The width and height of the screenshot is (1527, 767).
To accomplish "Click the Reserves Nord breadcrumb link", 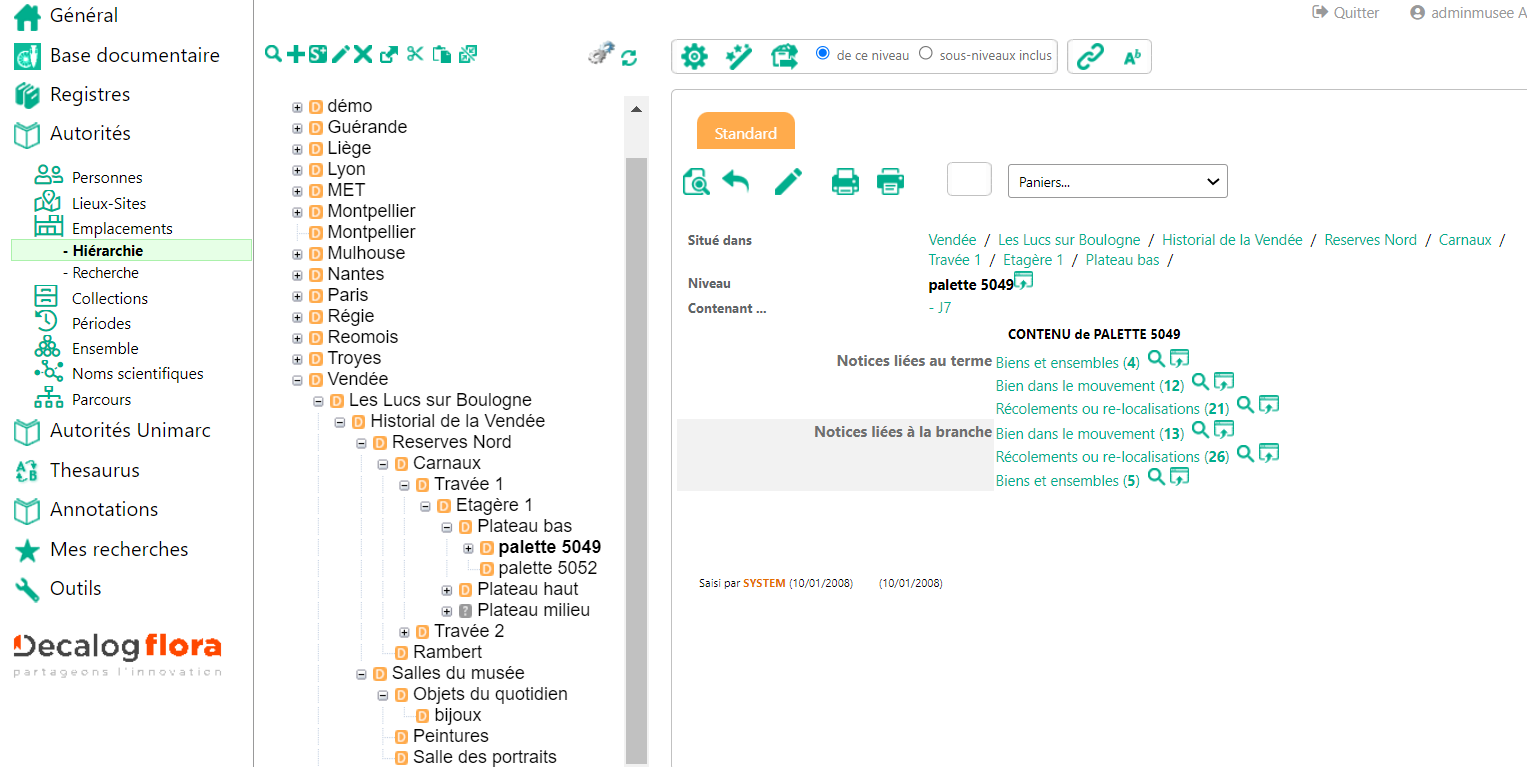I will (x=1370, y=240).
